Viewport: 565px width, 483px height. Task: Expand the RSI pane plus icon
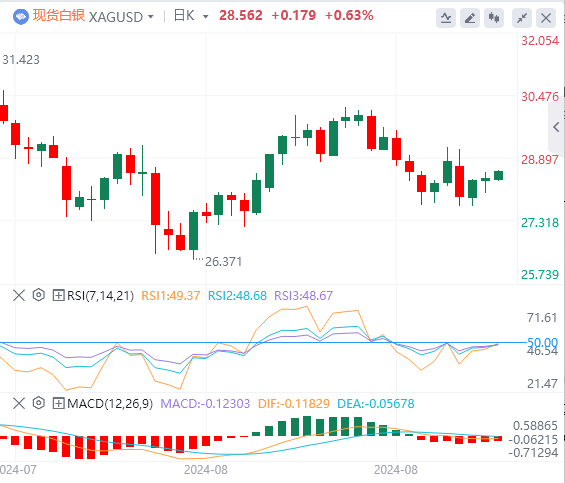click(x=58, y=296)
